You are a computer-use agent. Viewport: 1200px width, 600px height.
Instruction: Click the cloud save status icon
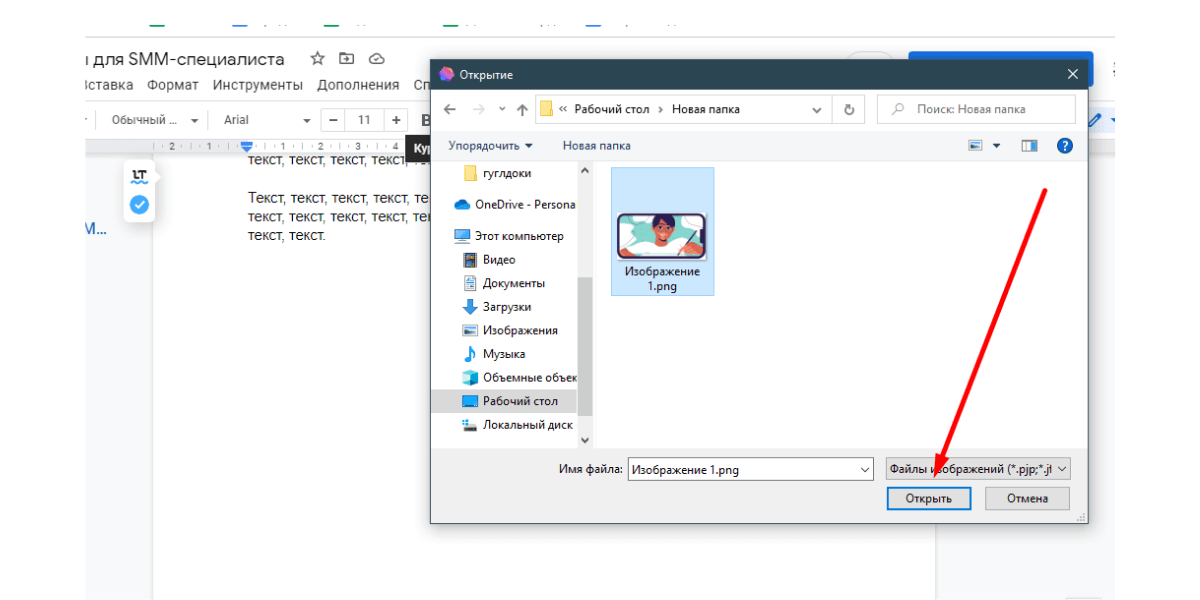coord(377,59)
